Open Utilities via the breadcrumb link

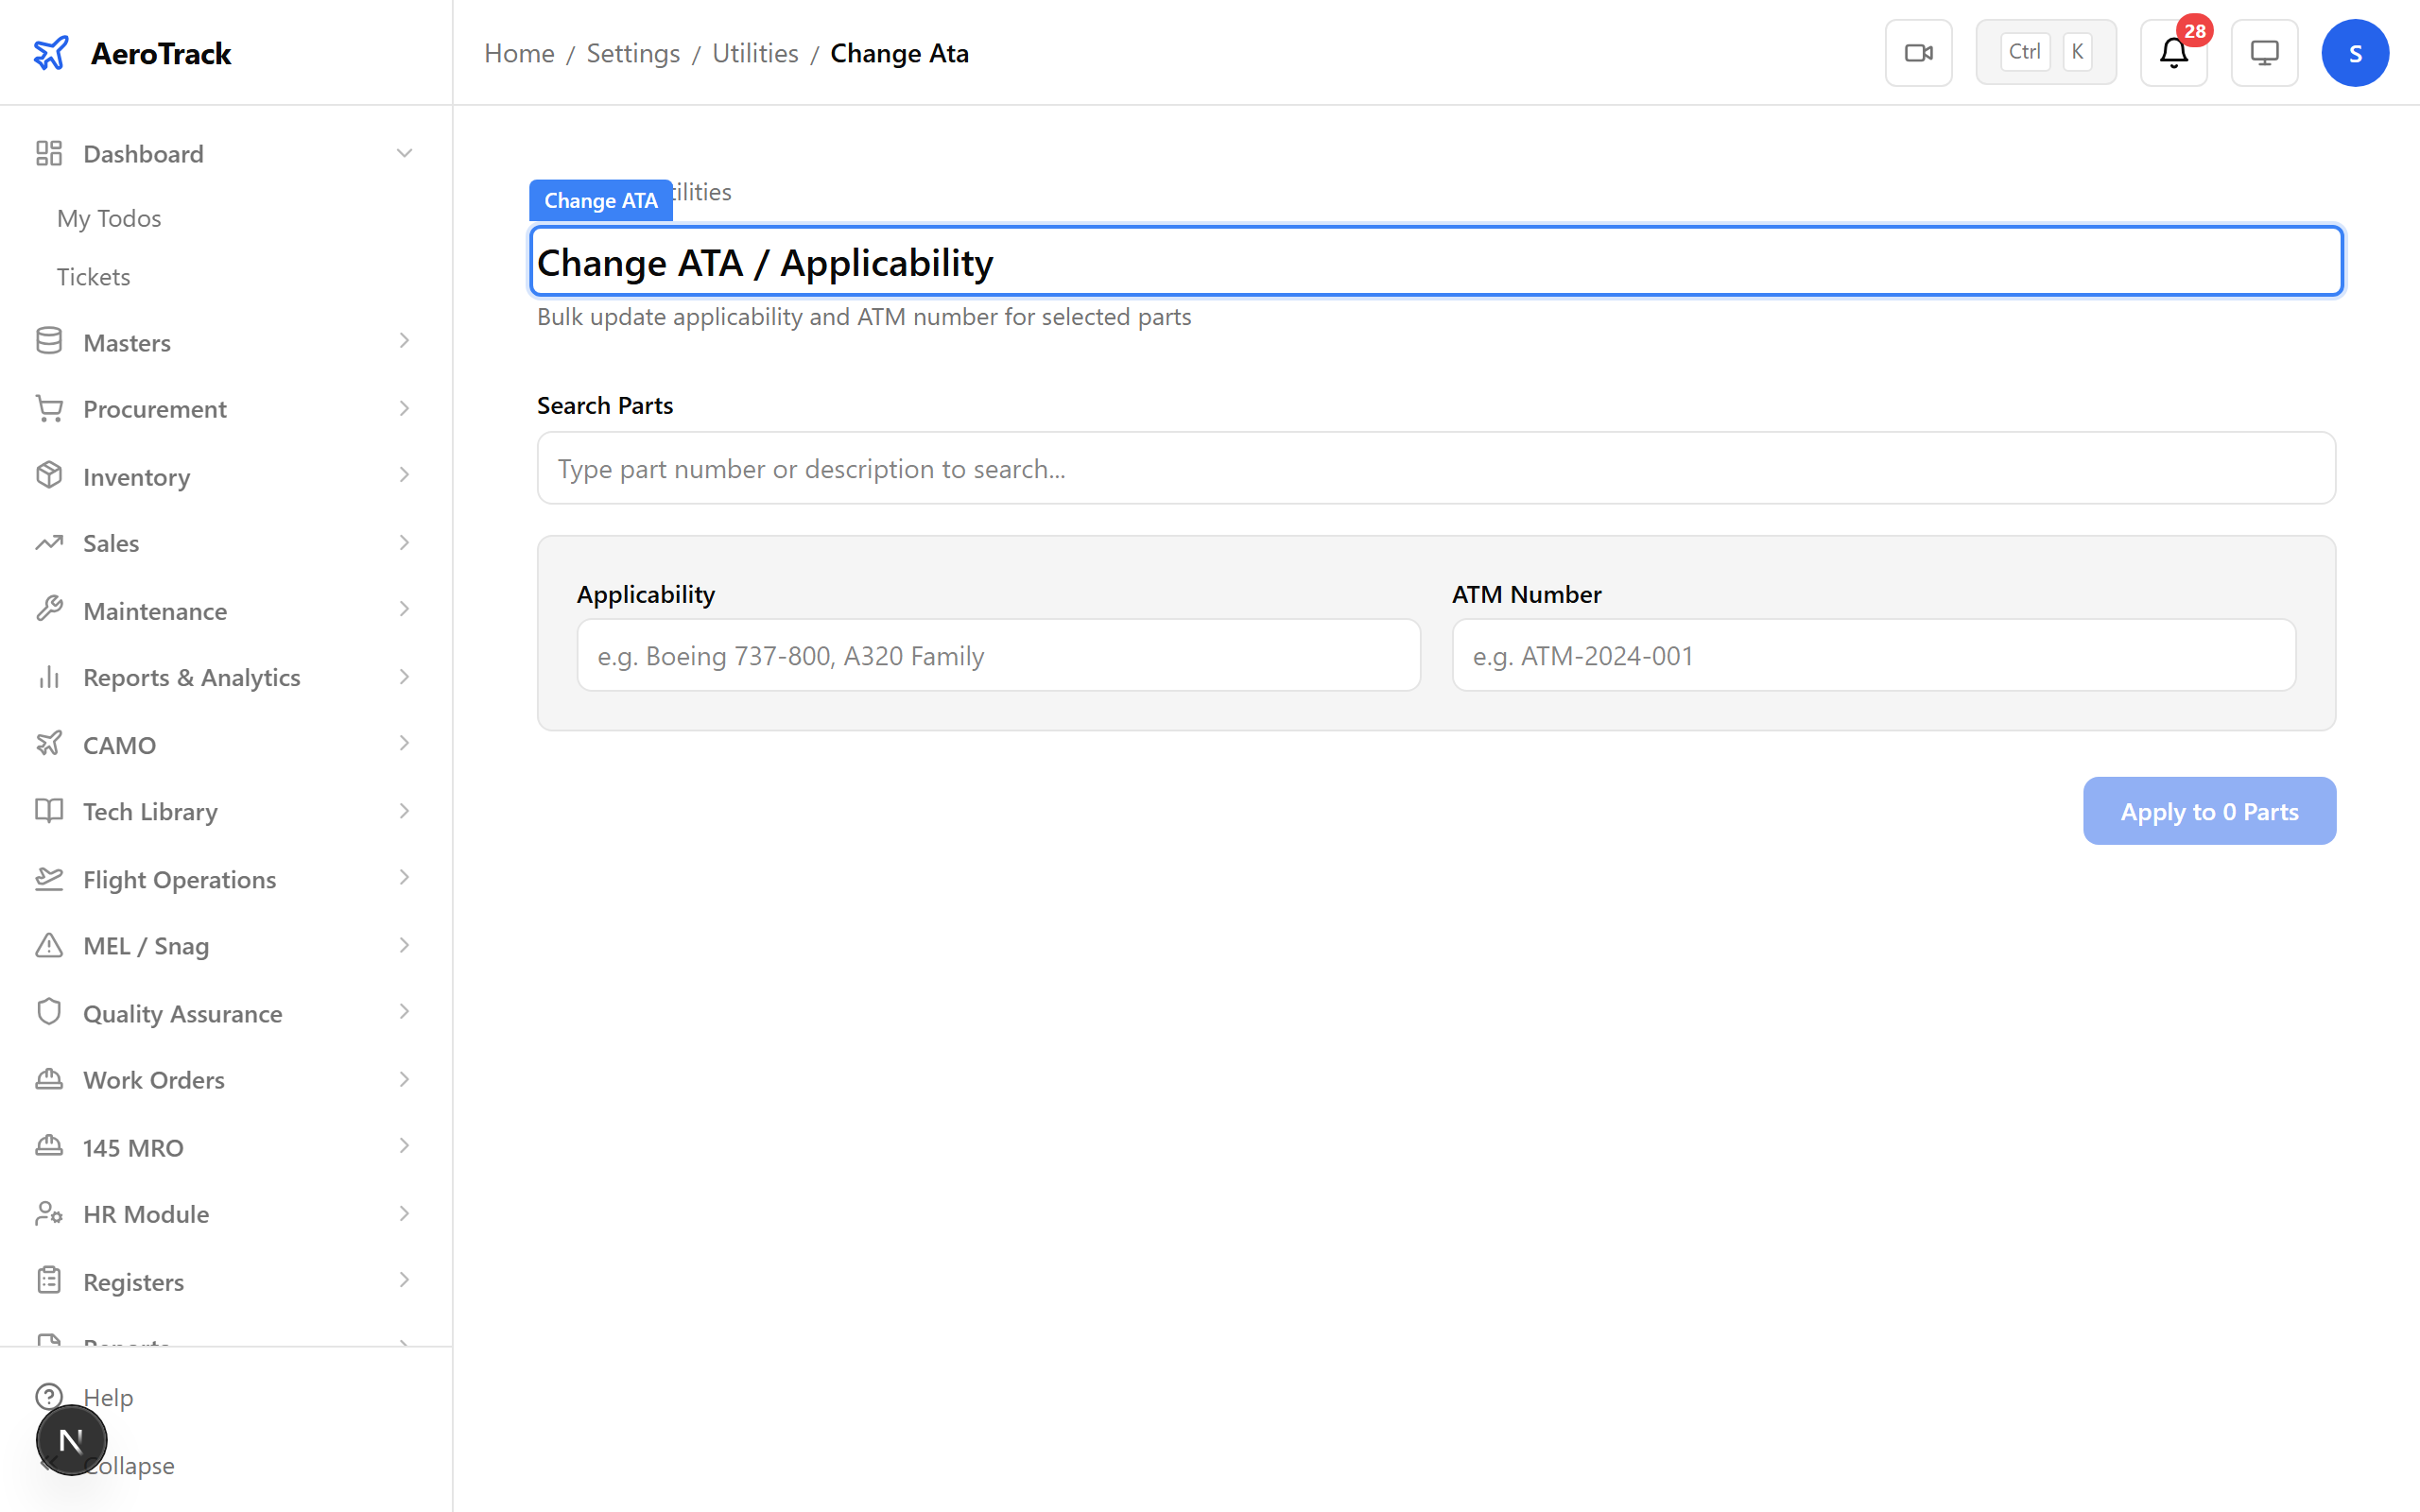click(754, 52)
